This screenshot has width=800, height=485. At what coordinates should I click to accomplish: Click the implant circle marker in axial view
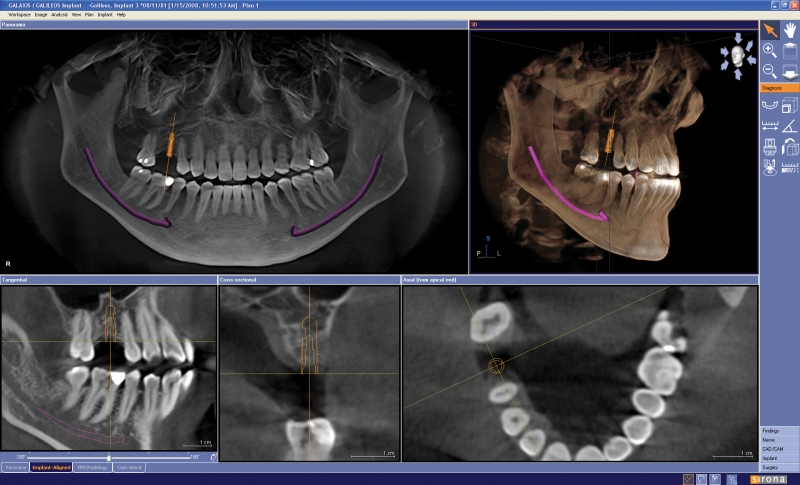point(496,366)
